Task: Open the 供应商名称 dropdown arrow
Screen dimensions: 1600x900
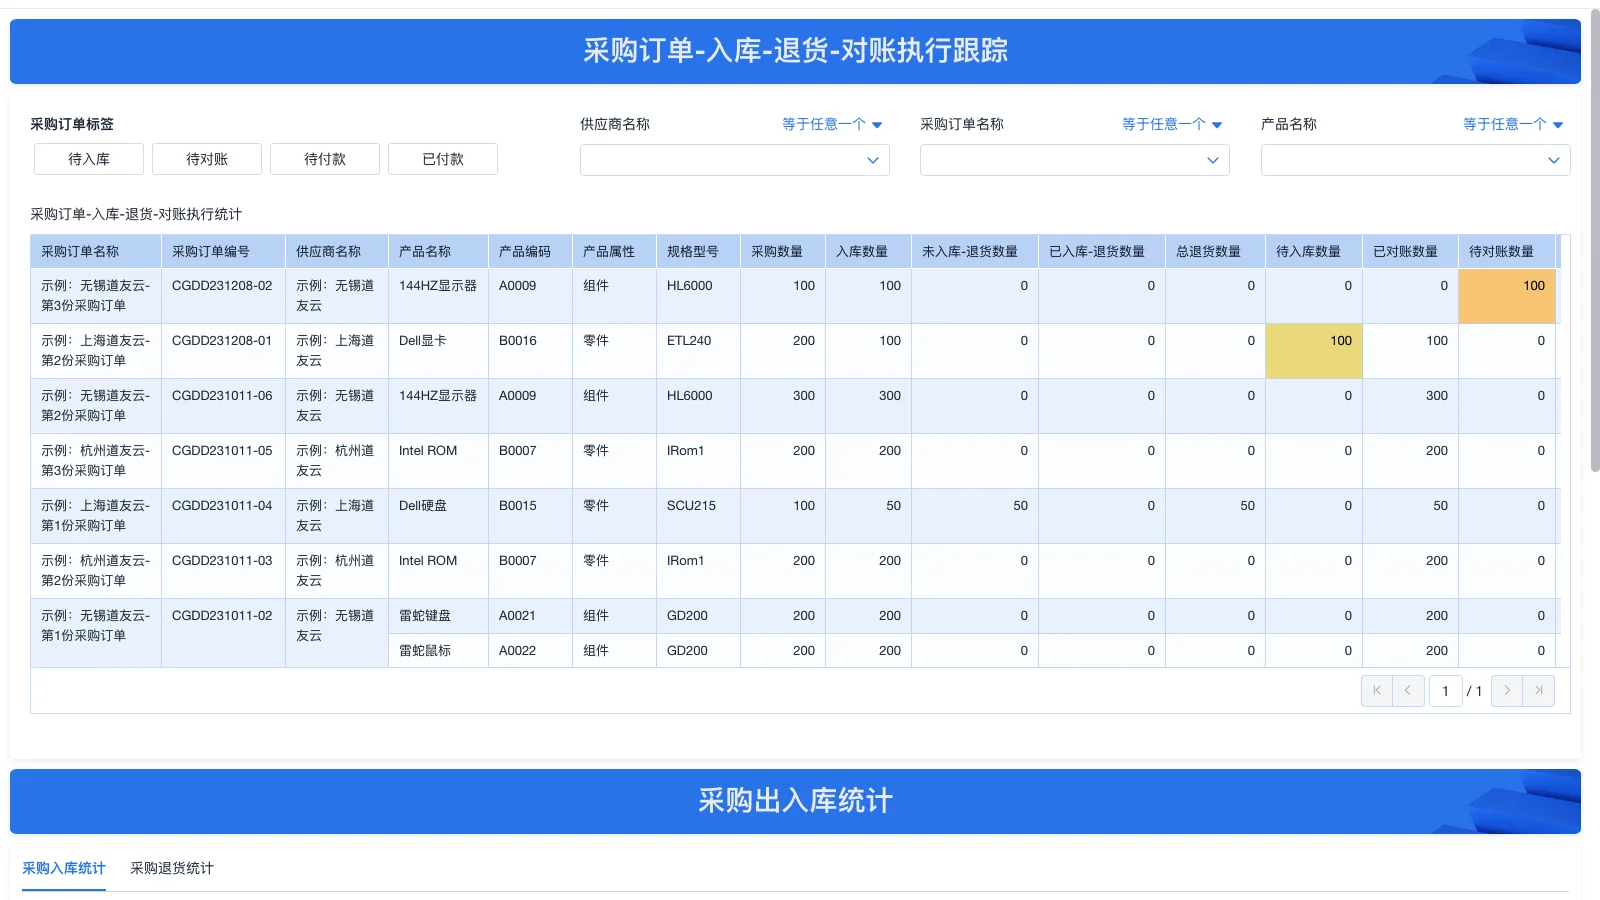Action: (873, 160)
